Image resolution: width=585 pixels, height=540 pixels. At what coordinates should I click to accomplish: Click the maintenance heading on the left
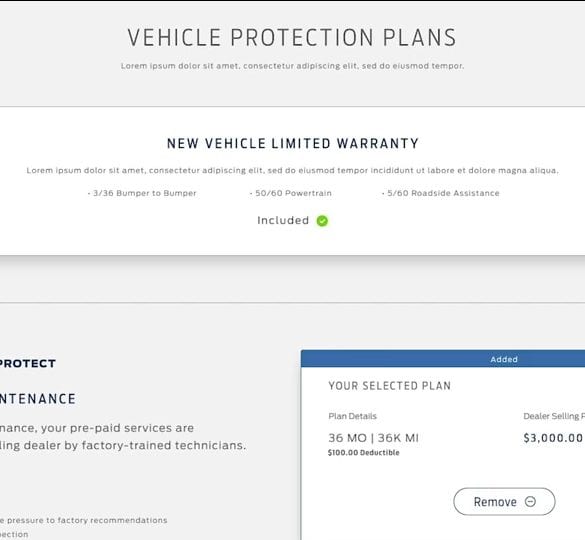point(38,399)
